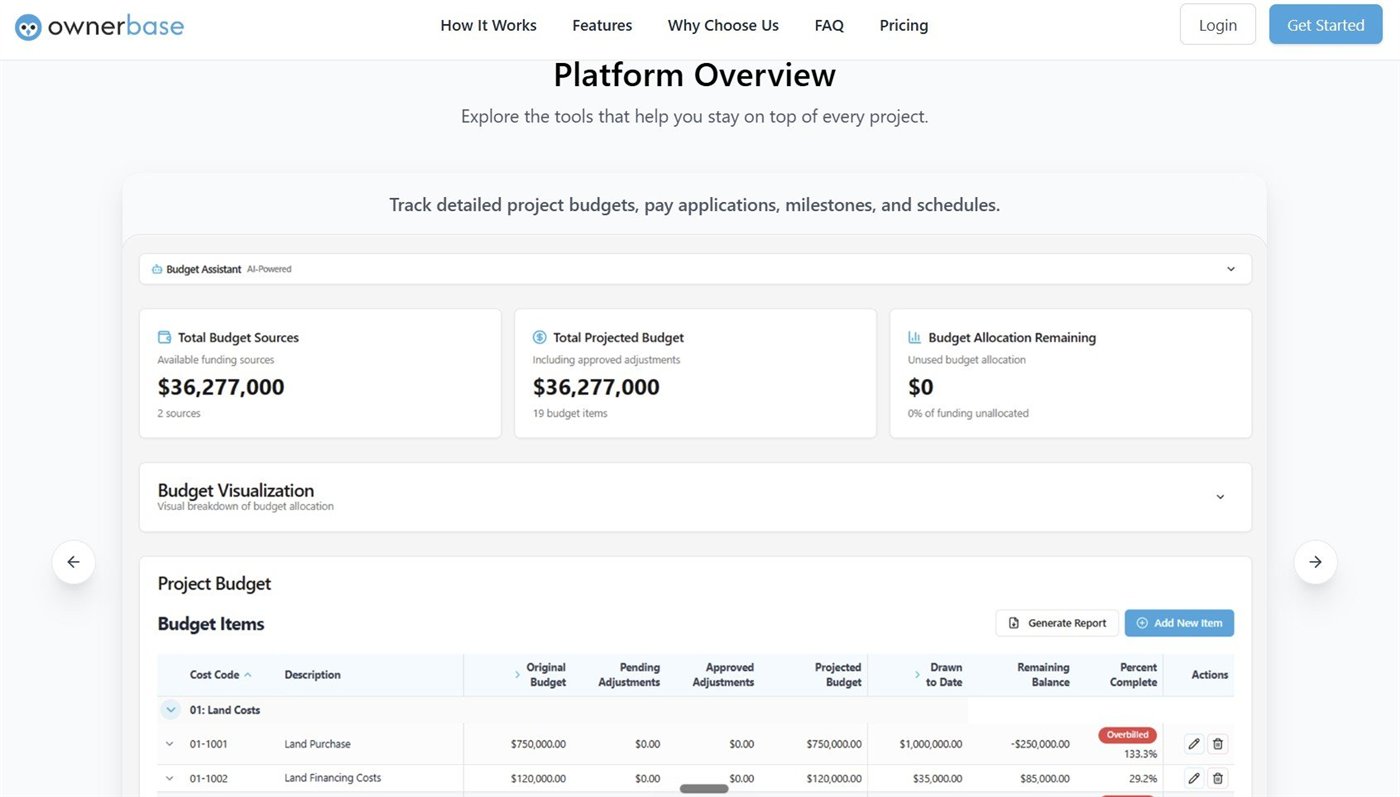
Task: Click the Generate Report button
Action: tap(1057, 623)
